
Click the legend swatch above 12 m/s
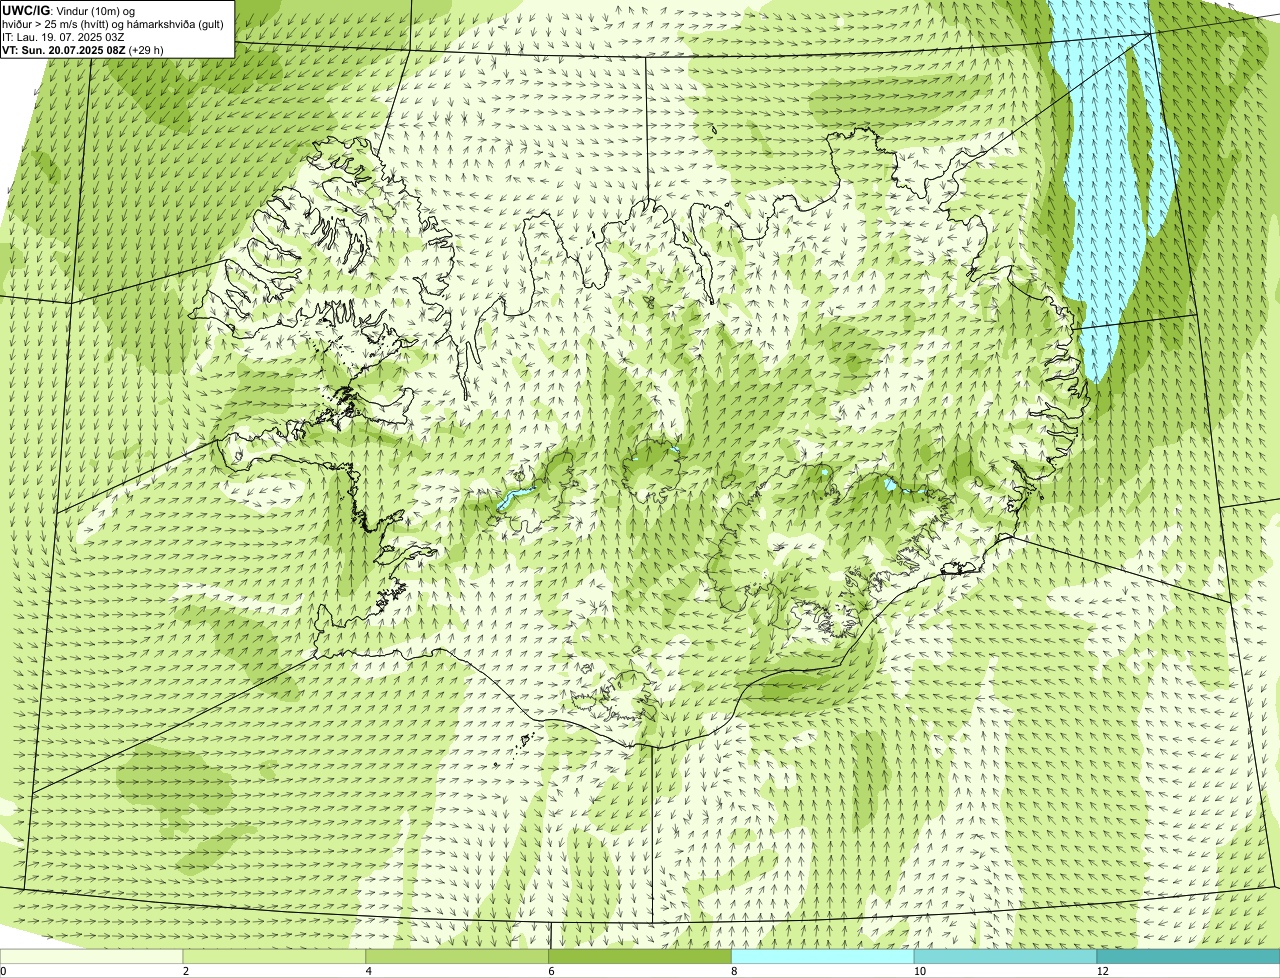[1188, 956]
